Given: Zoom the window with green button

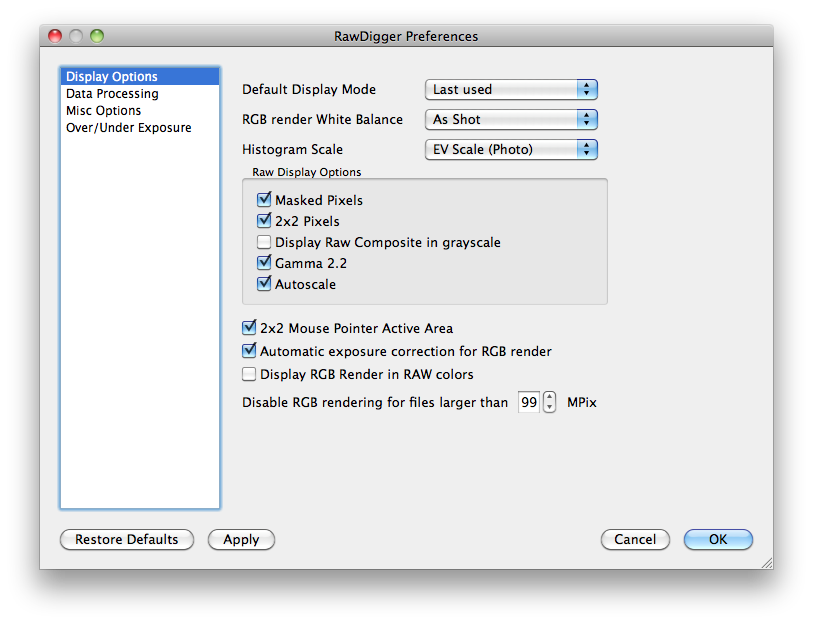Looking at the screenshot, I should pyautogui.click(x=97, y=36).
